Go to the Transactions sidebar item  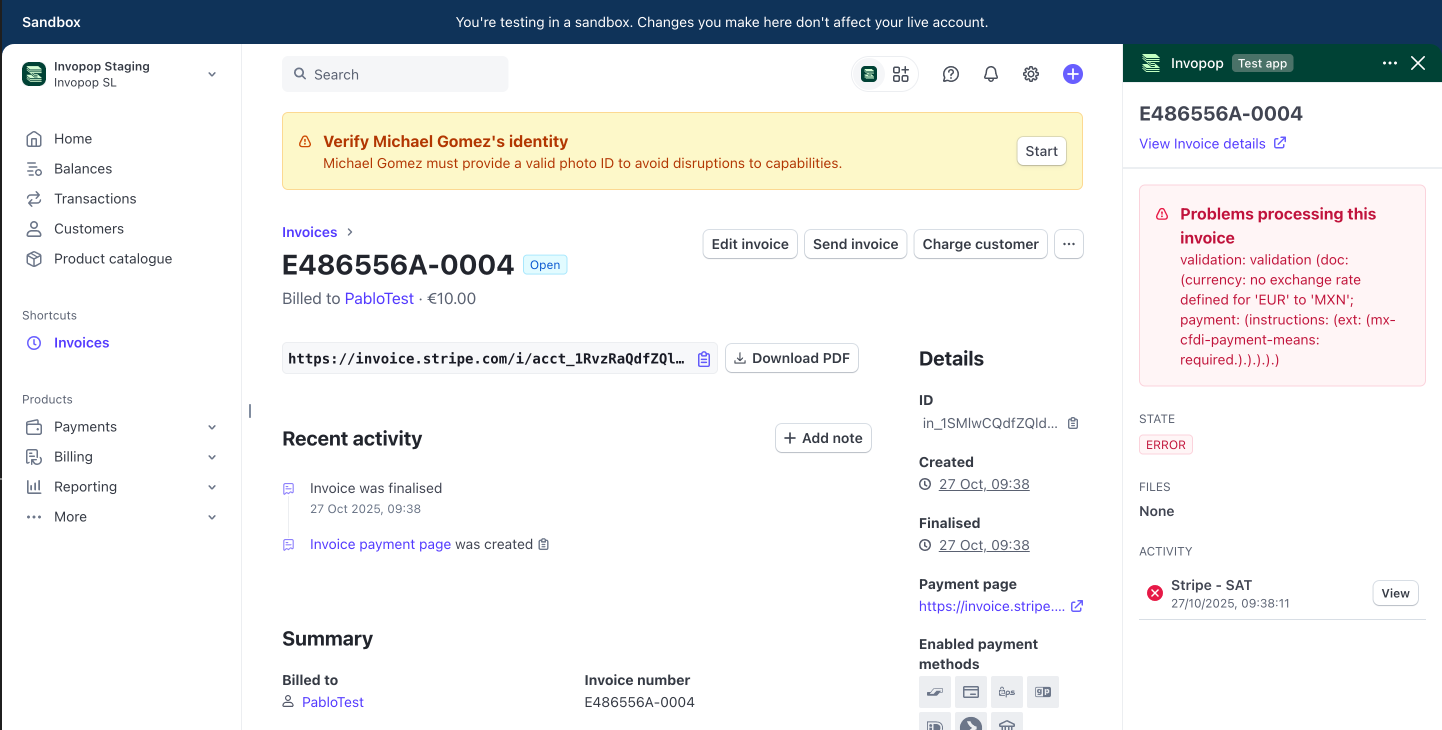96,198
